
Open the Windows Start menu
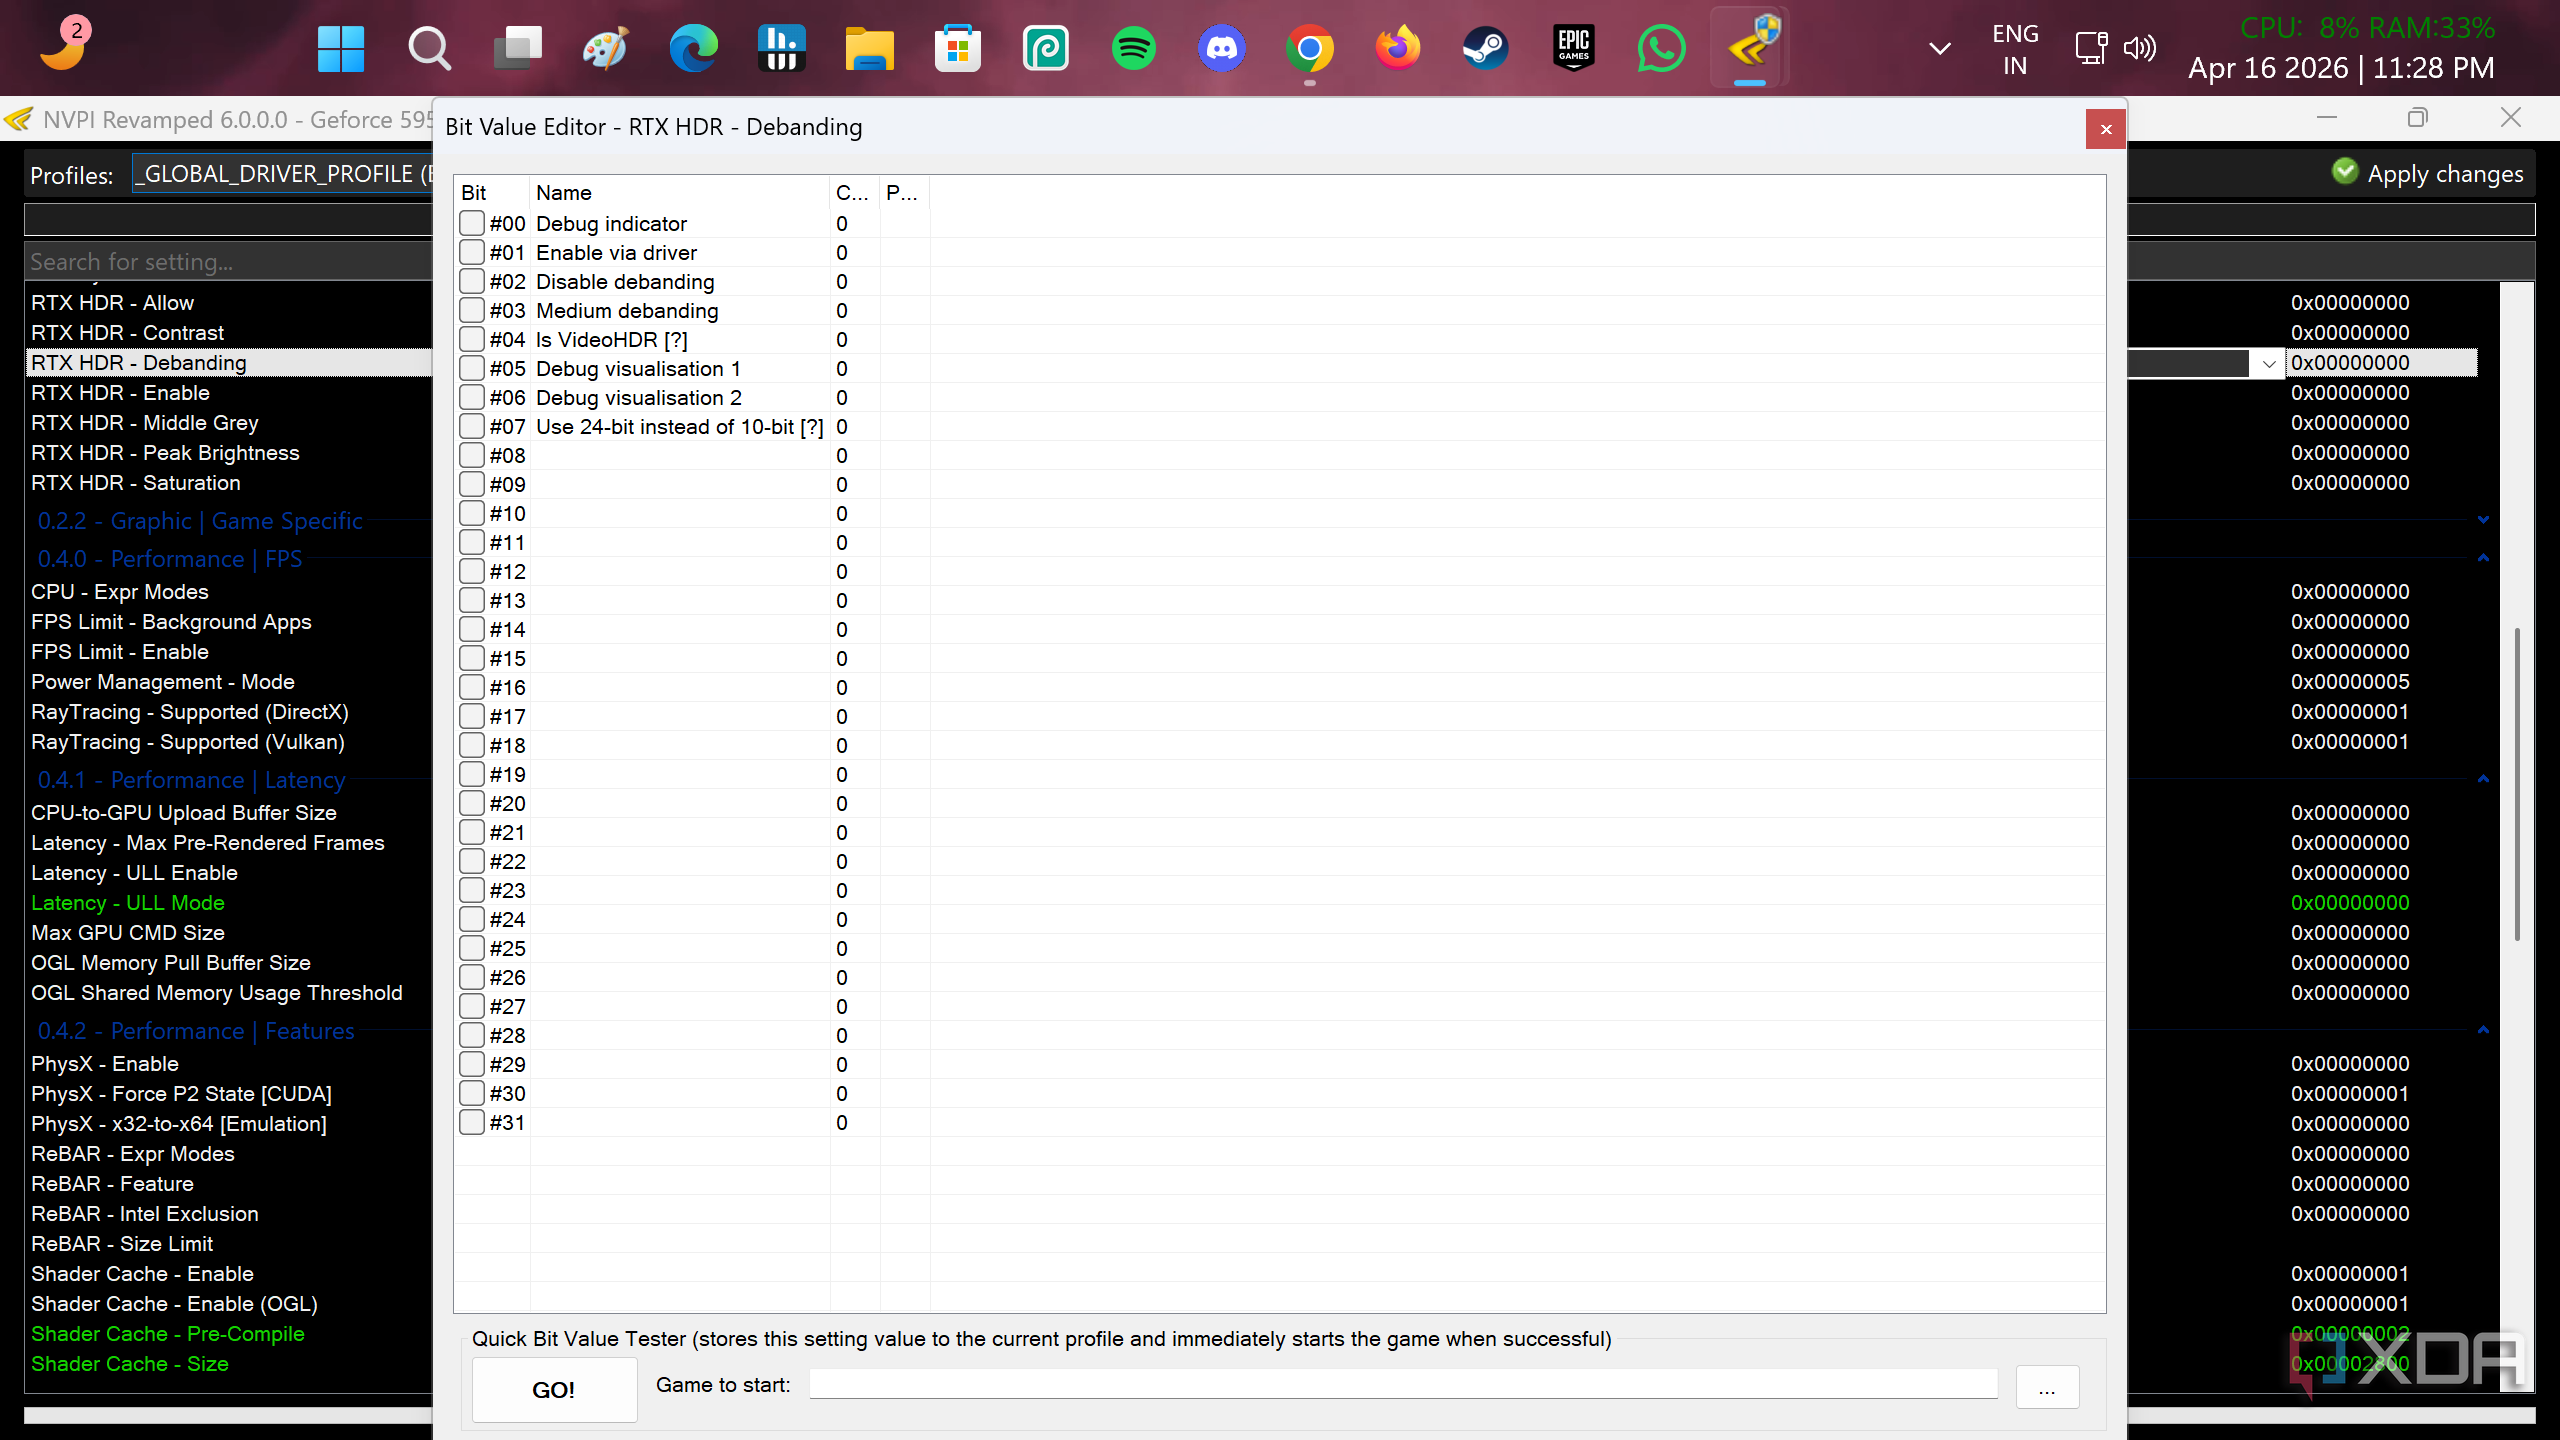click(x=341, y=49)
